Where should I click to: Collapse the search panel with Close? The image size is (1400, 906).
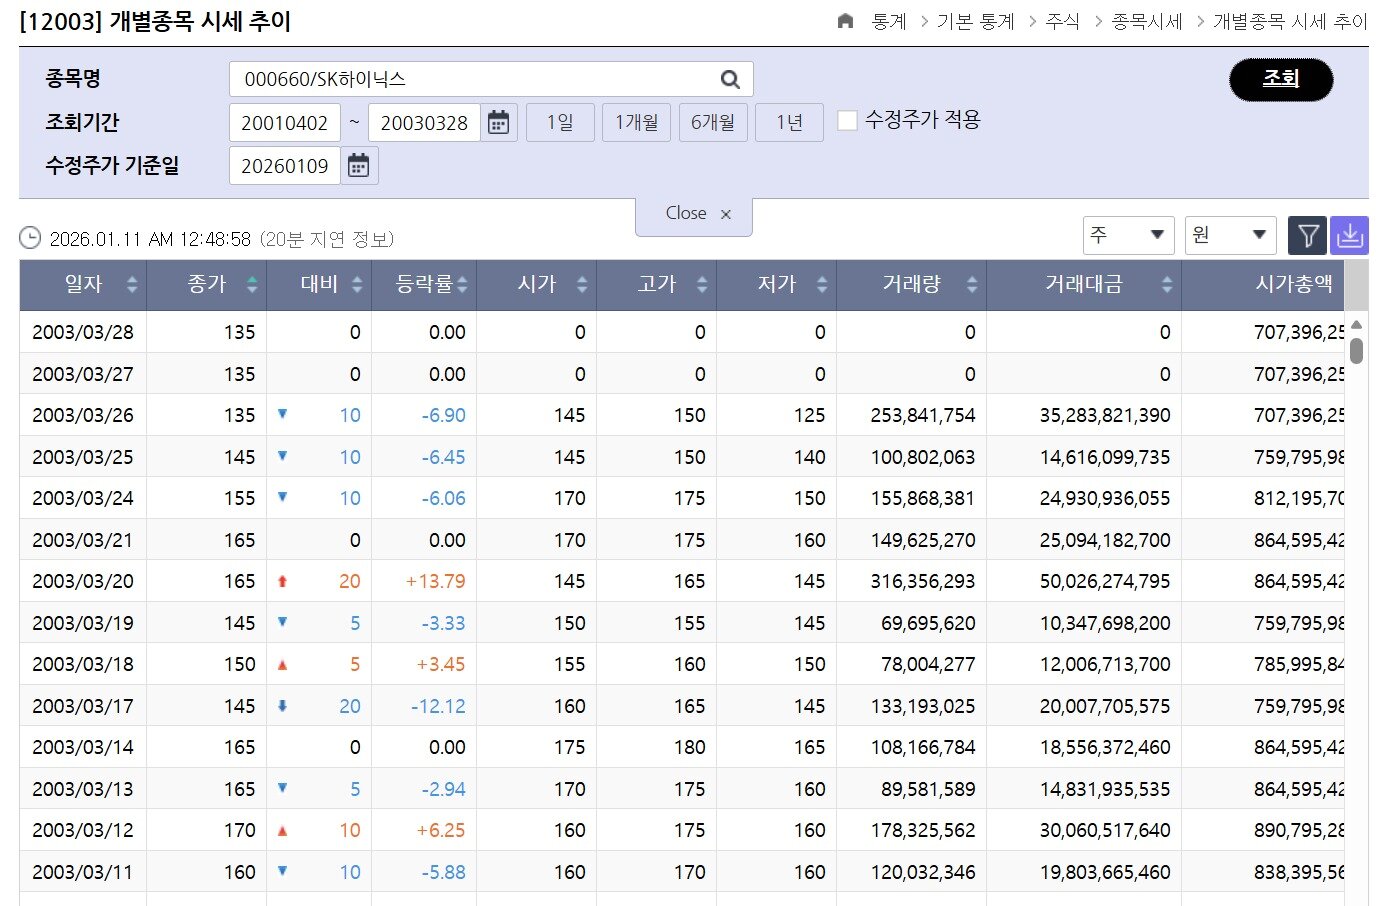coord(697,214)
